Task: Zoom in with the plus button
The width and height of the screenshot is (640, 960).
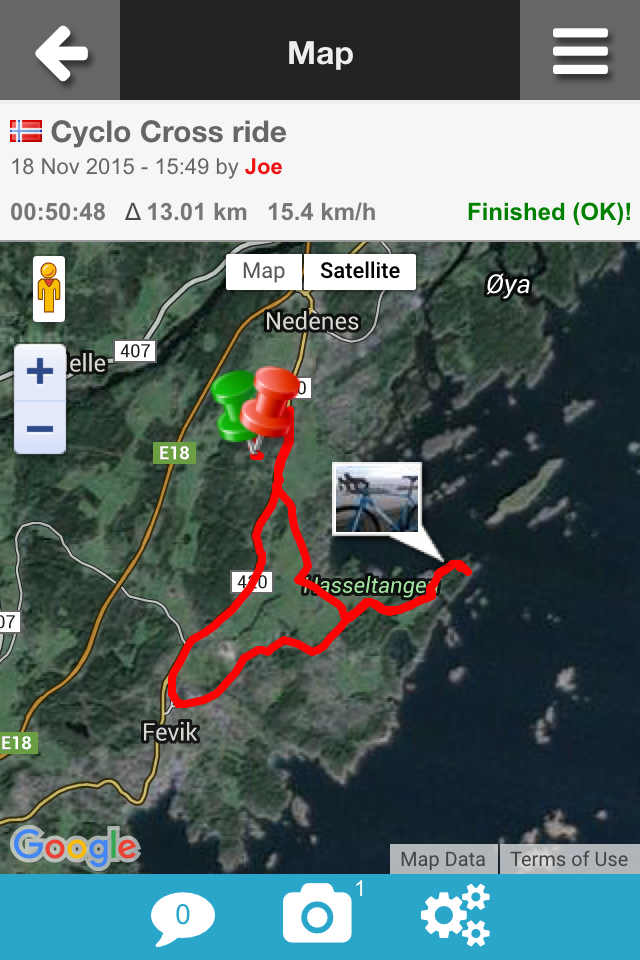Action: (x=40, y=372)
